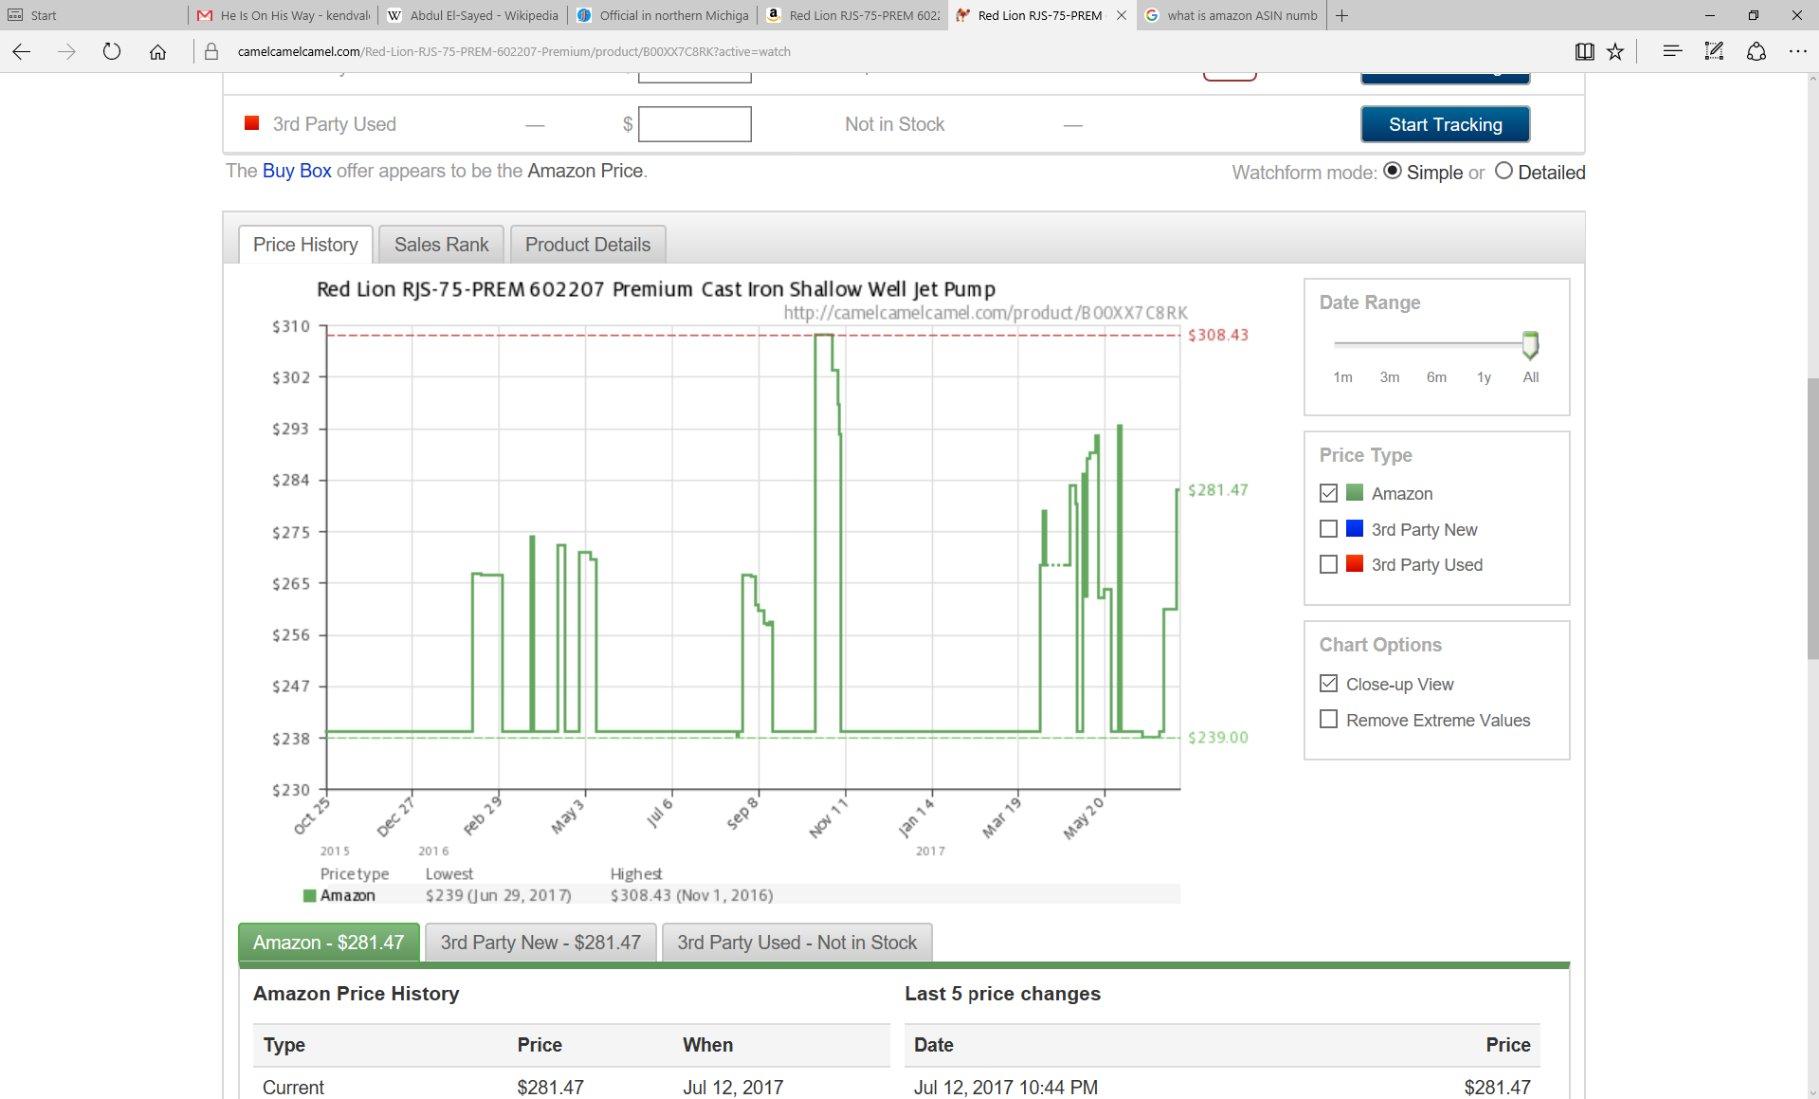Start Tracking the 3rd Party Used price
Screen dimensions: 1819x1099
(x=1445, y=124)
